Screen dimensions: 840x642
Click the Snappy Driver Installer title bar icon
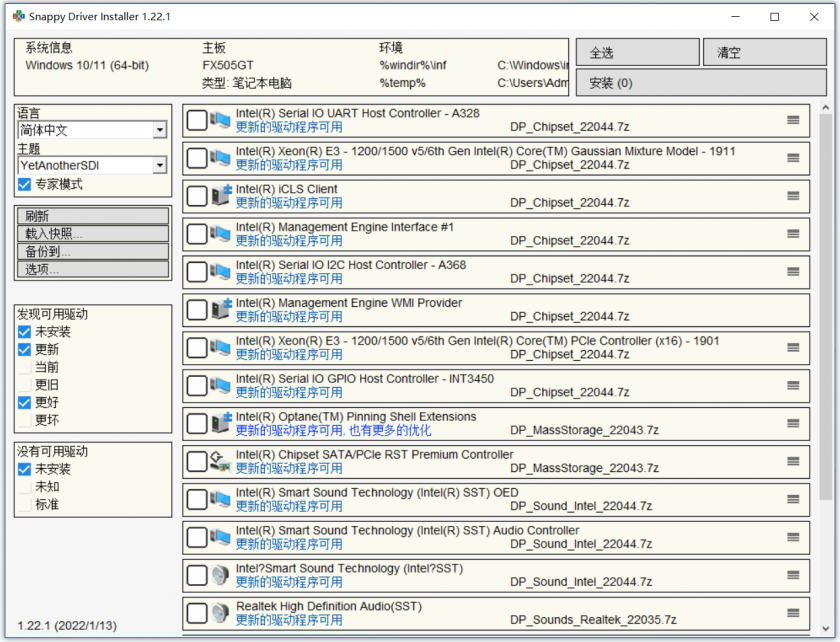(x=17, y=17)
